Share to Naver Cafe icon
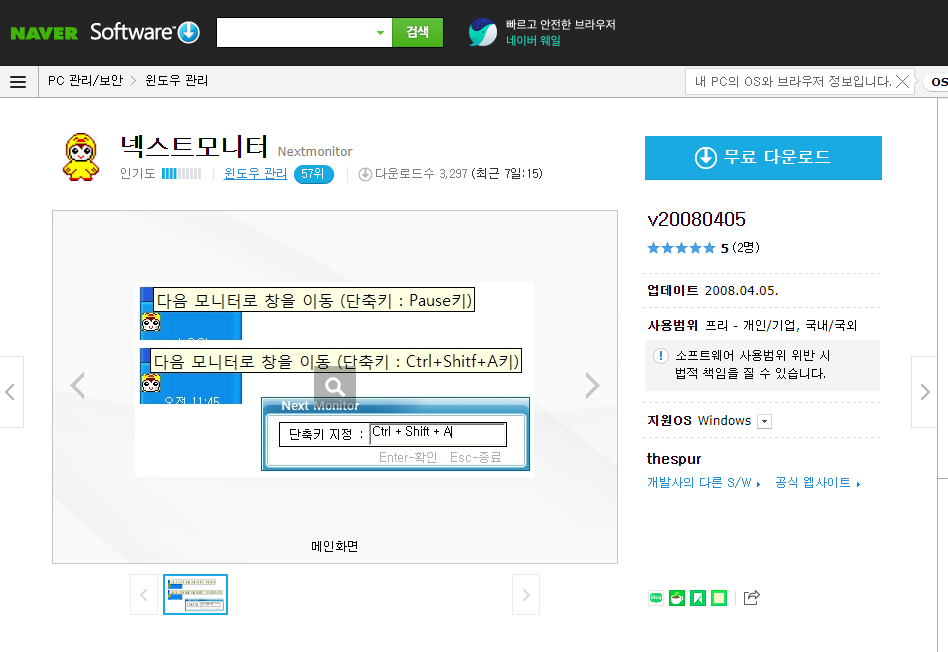This screenshot has height=652, width=948. click(677, 598)
